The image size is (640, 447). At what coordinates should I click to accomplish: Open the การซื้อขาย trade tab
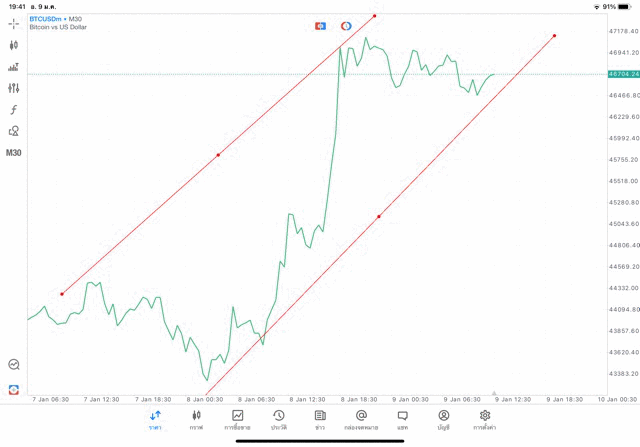tap(238, 419)
